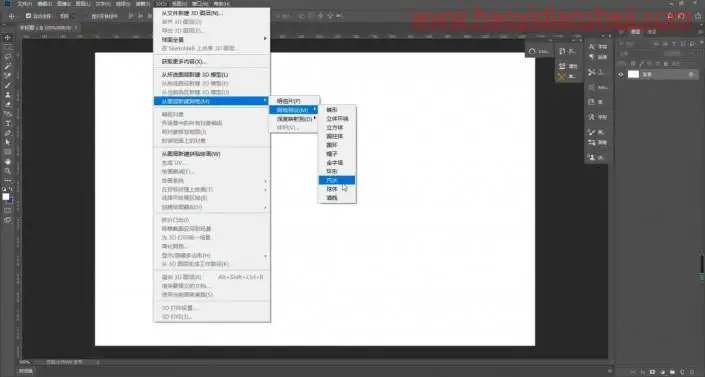Choose 从文件新建 3D 图层 menu item

211,13
